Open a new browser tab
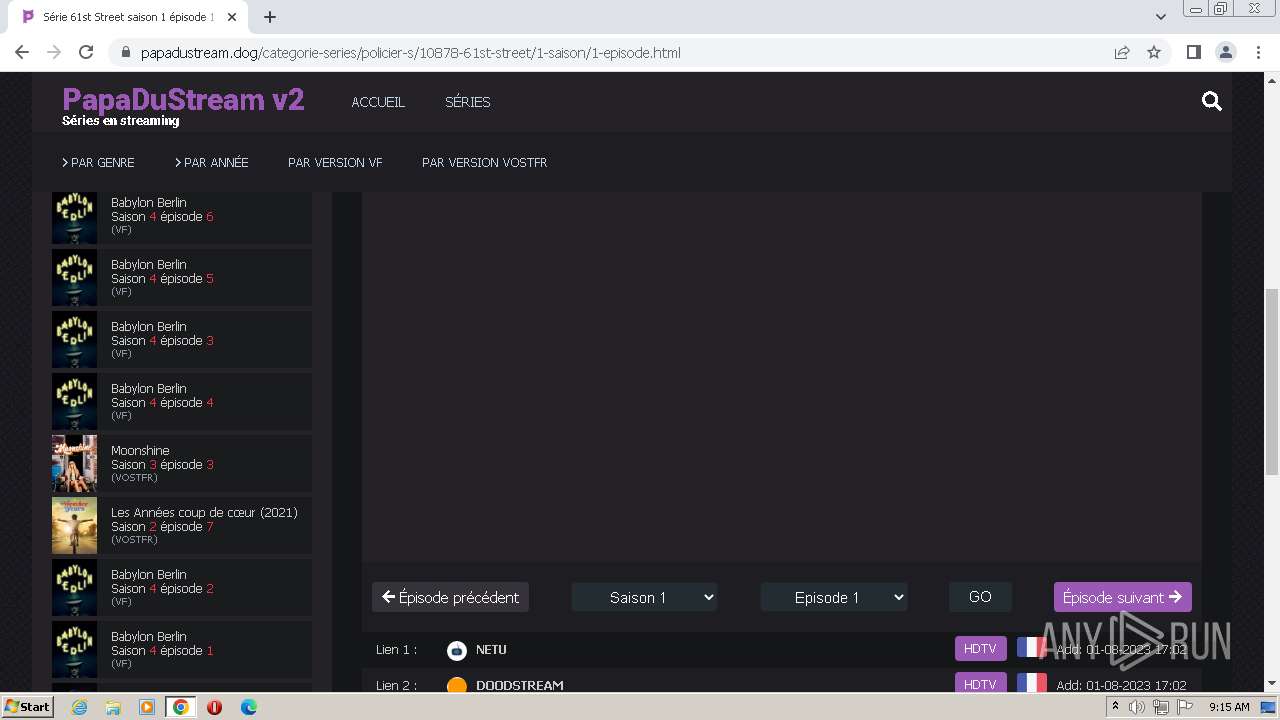 pyautogui.click(x=270, y=17)
